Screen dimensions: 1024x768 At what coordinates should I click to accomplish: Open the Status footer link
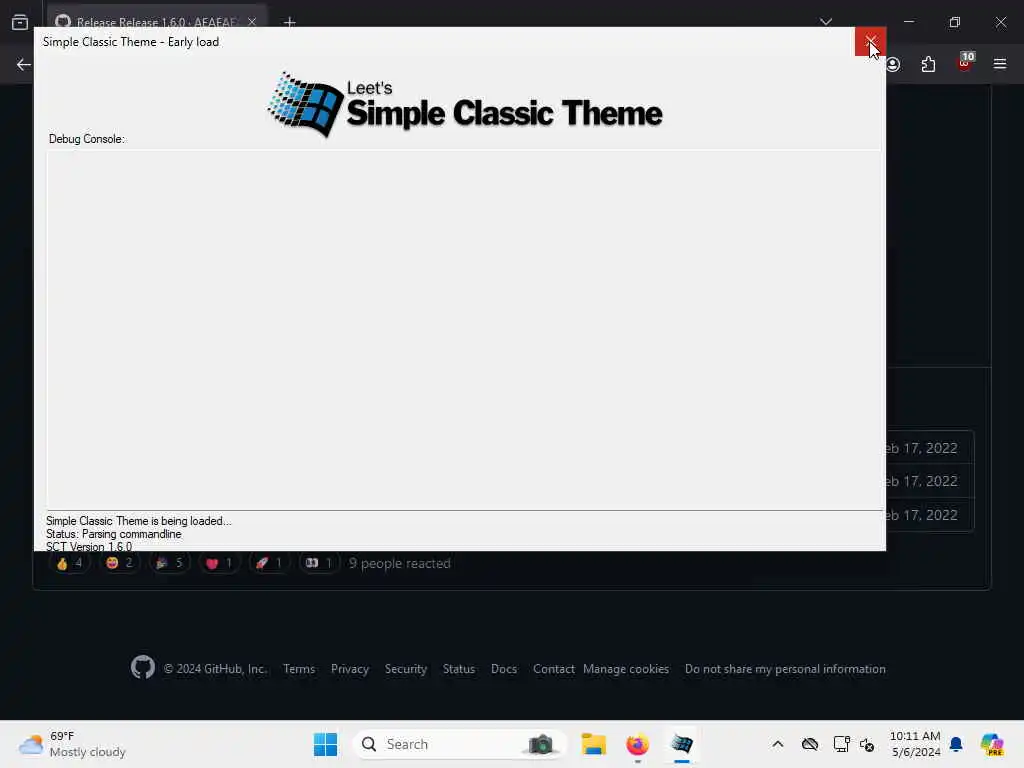[459, 669]
